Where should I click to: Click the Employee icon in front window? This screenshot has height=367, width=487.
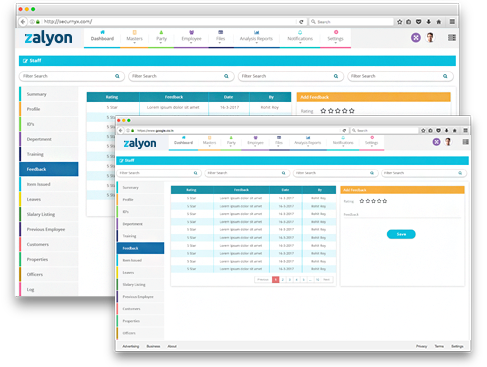tap(255, 137)
